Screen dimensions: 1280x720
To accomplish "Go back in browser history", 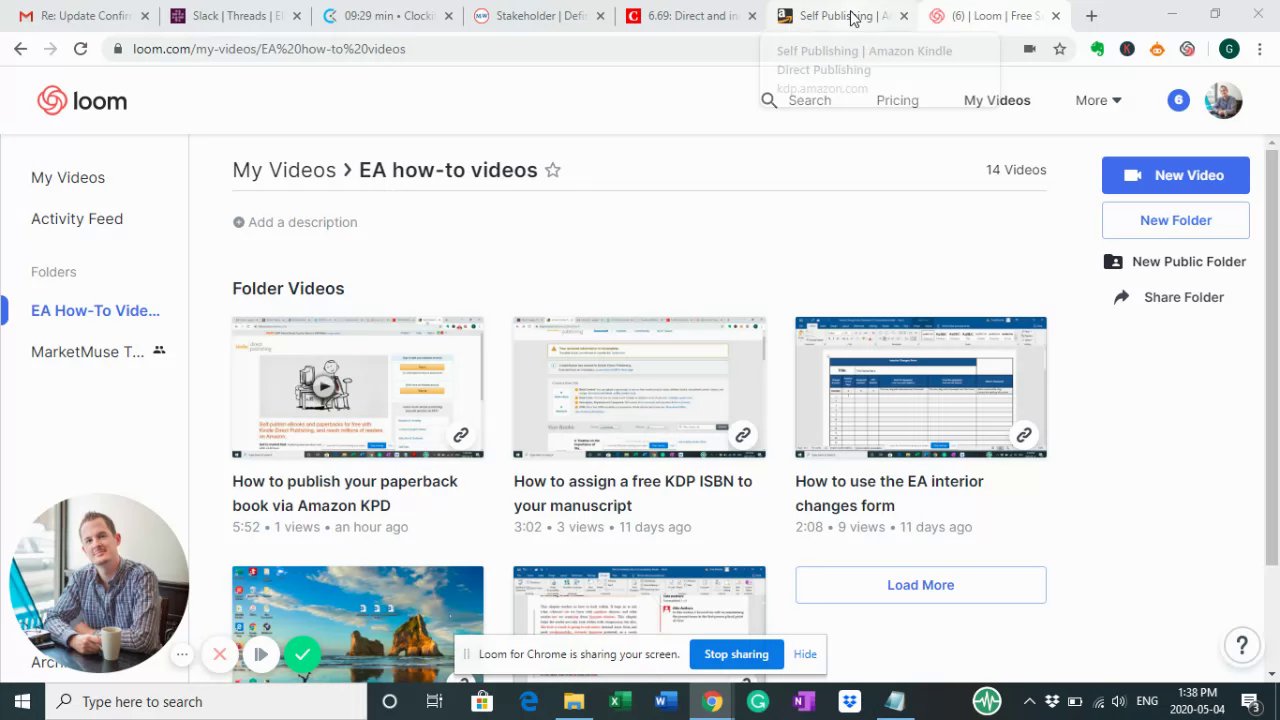I will 20,49.
